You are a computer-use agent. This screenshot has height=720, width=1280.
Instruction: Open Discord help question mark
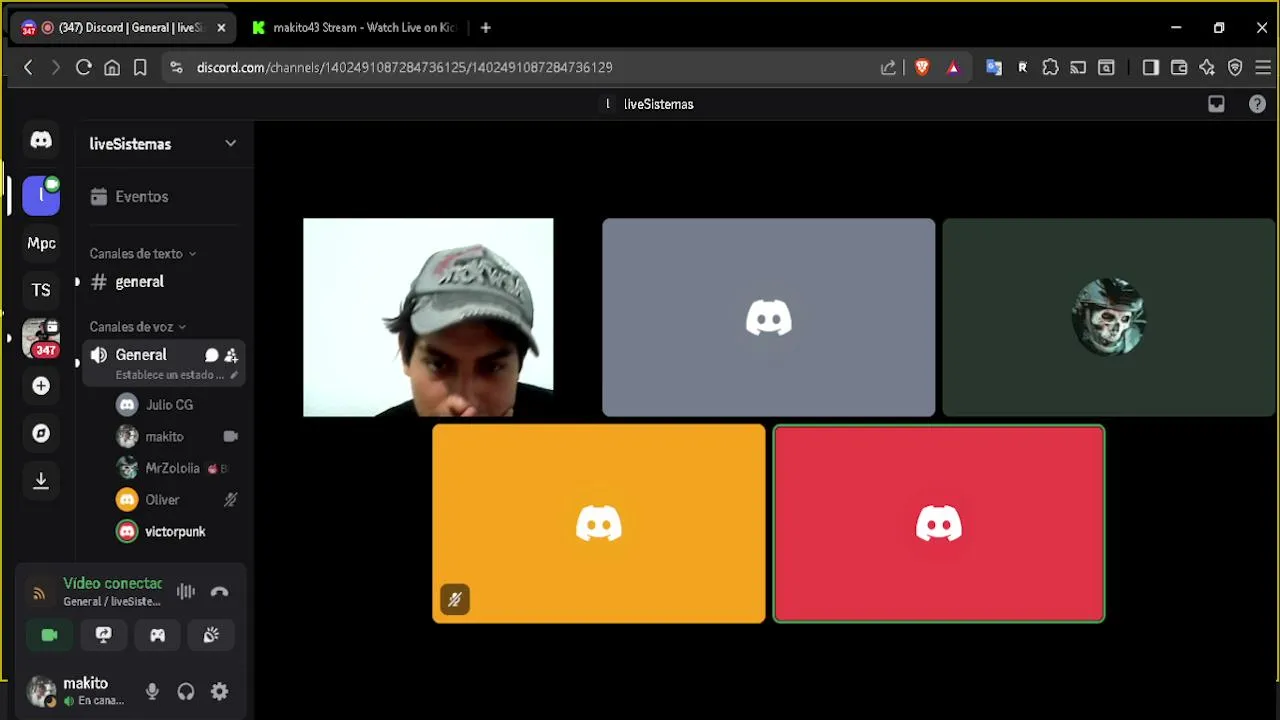(x=1257, y=104)
